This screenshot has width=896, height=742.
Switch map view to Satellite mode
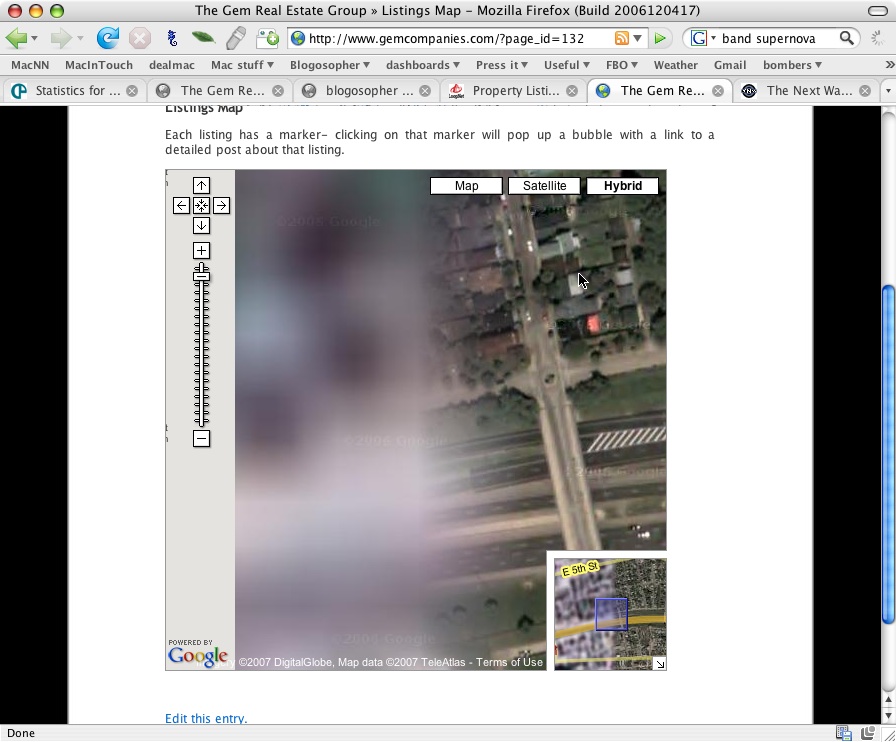(544, 186)
